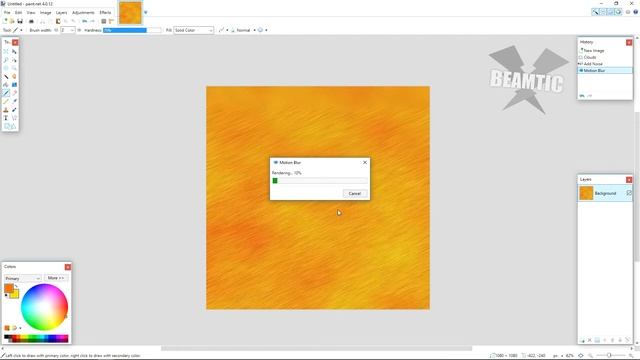
Task: Toggle Layers window button at top right
Action: 610,12
